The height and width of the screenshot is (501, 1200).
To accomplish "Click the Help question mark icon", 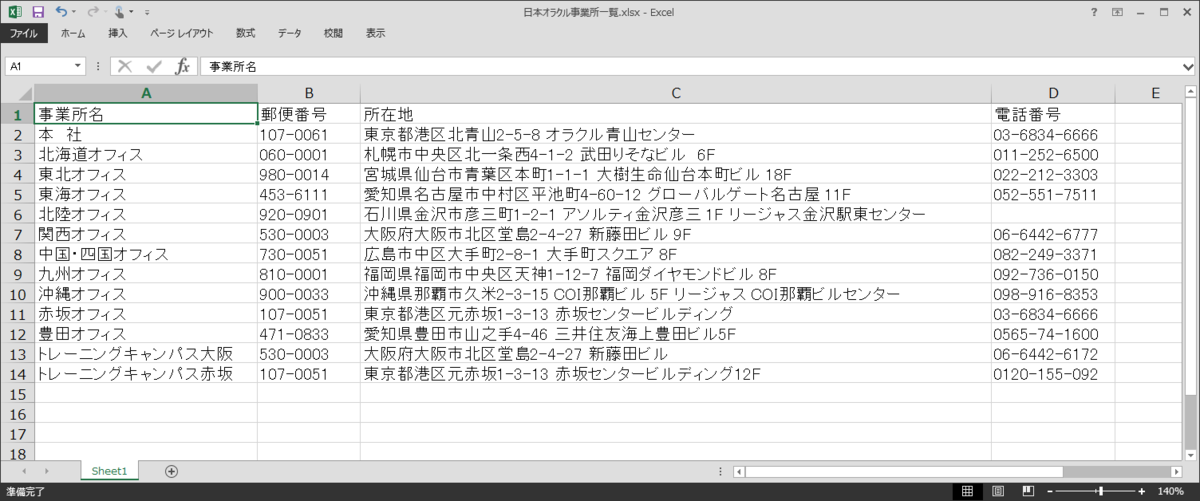I will [1095, 12].
